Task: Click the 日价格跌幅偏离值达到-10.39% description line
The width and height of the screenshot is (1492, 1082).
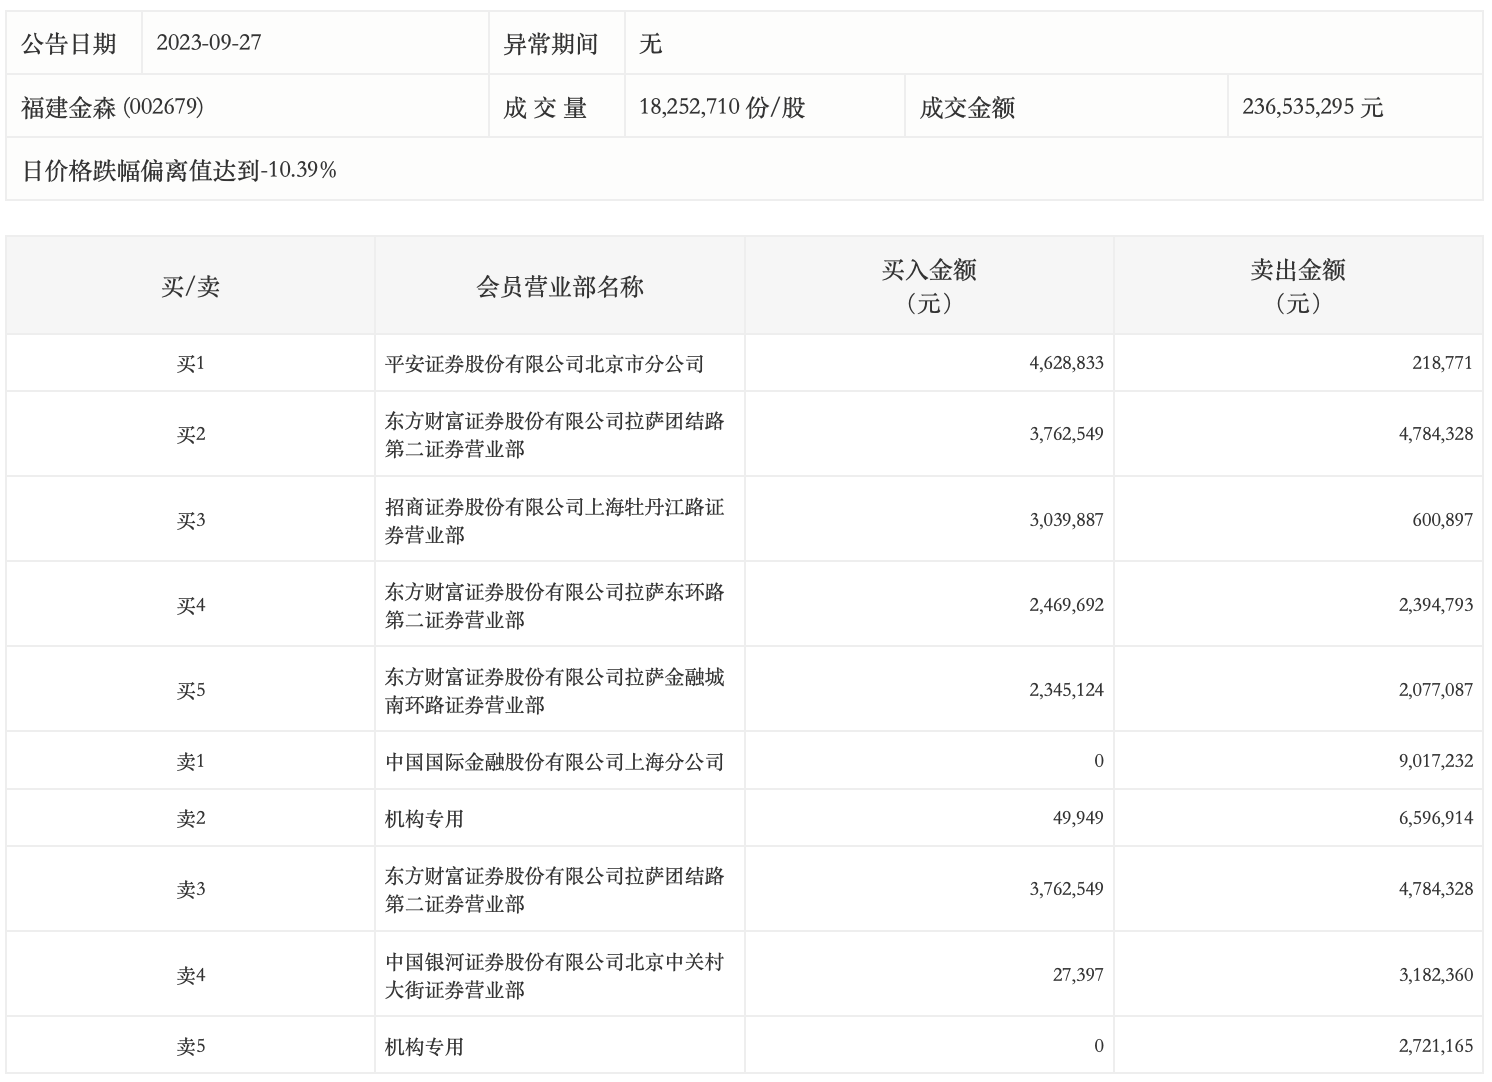Action: point(179,170)
